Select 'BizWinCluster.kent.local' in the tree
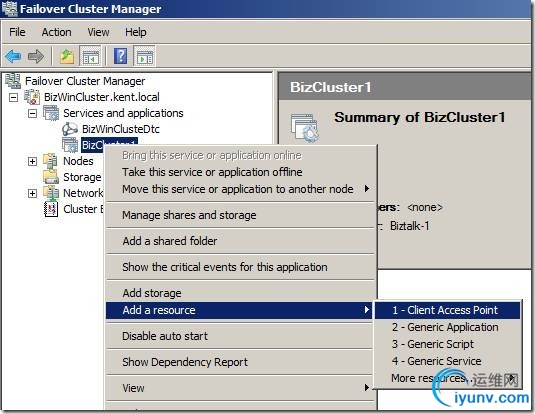 102,97
